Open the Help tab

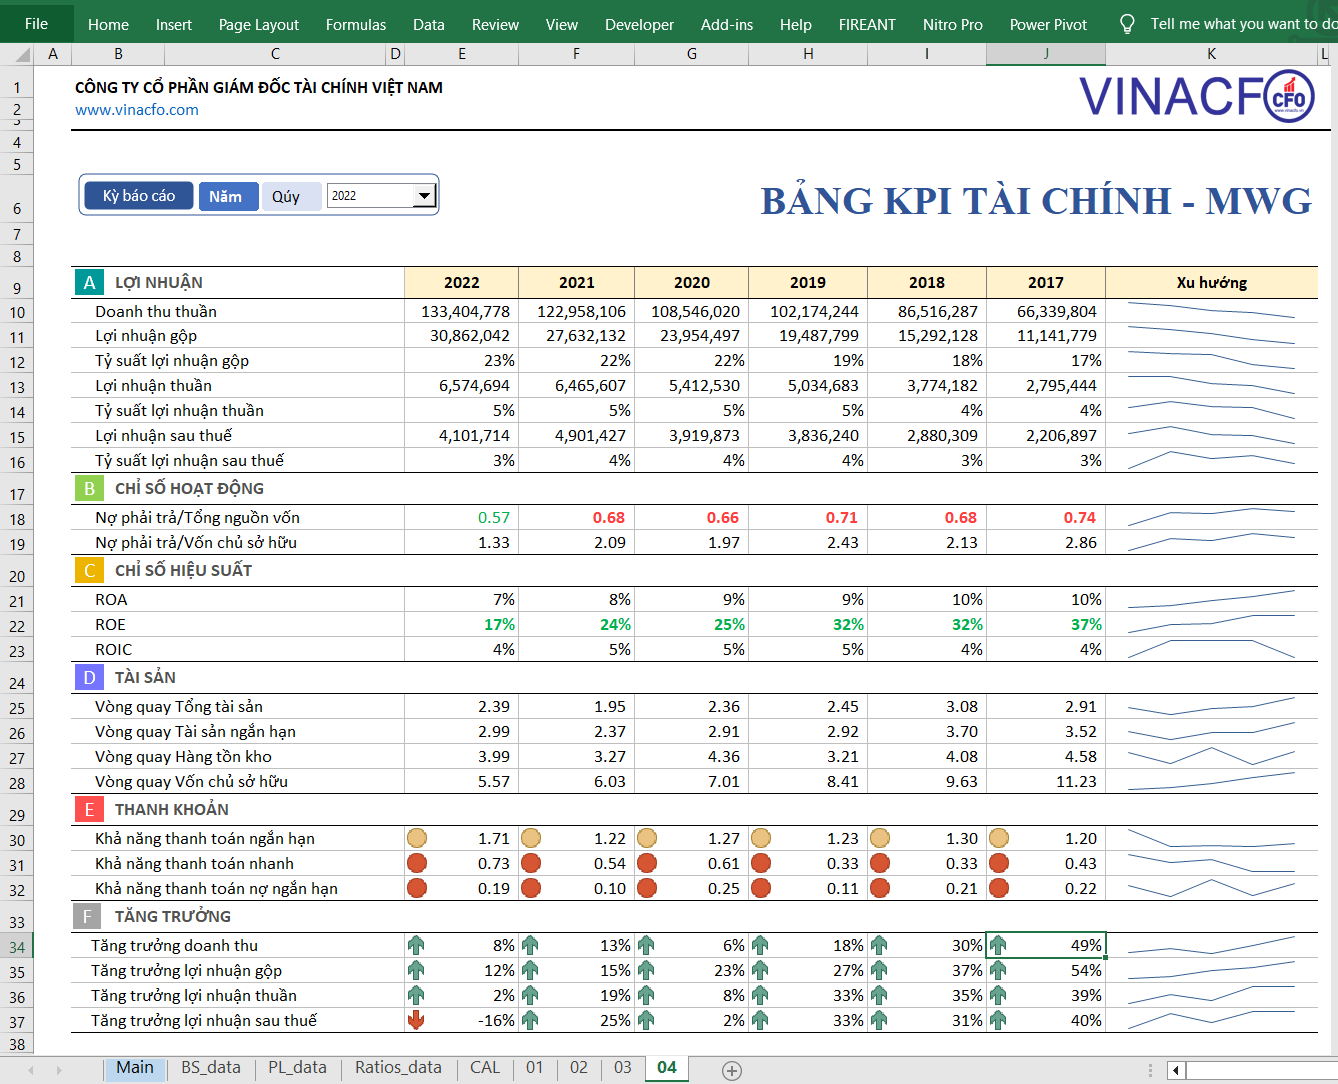click(796, 24)
